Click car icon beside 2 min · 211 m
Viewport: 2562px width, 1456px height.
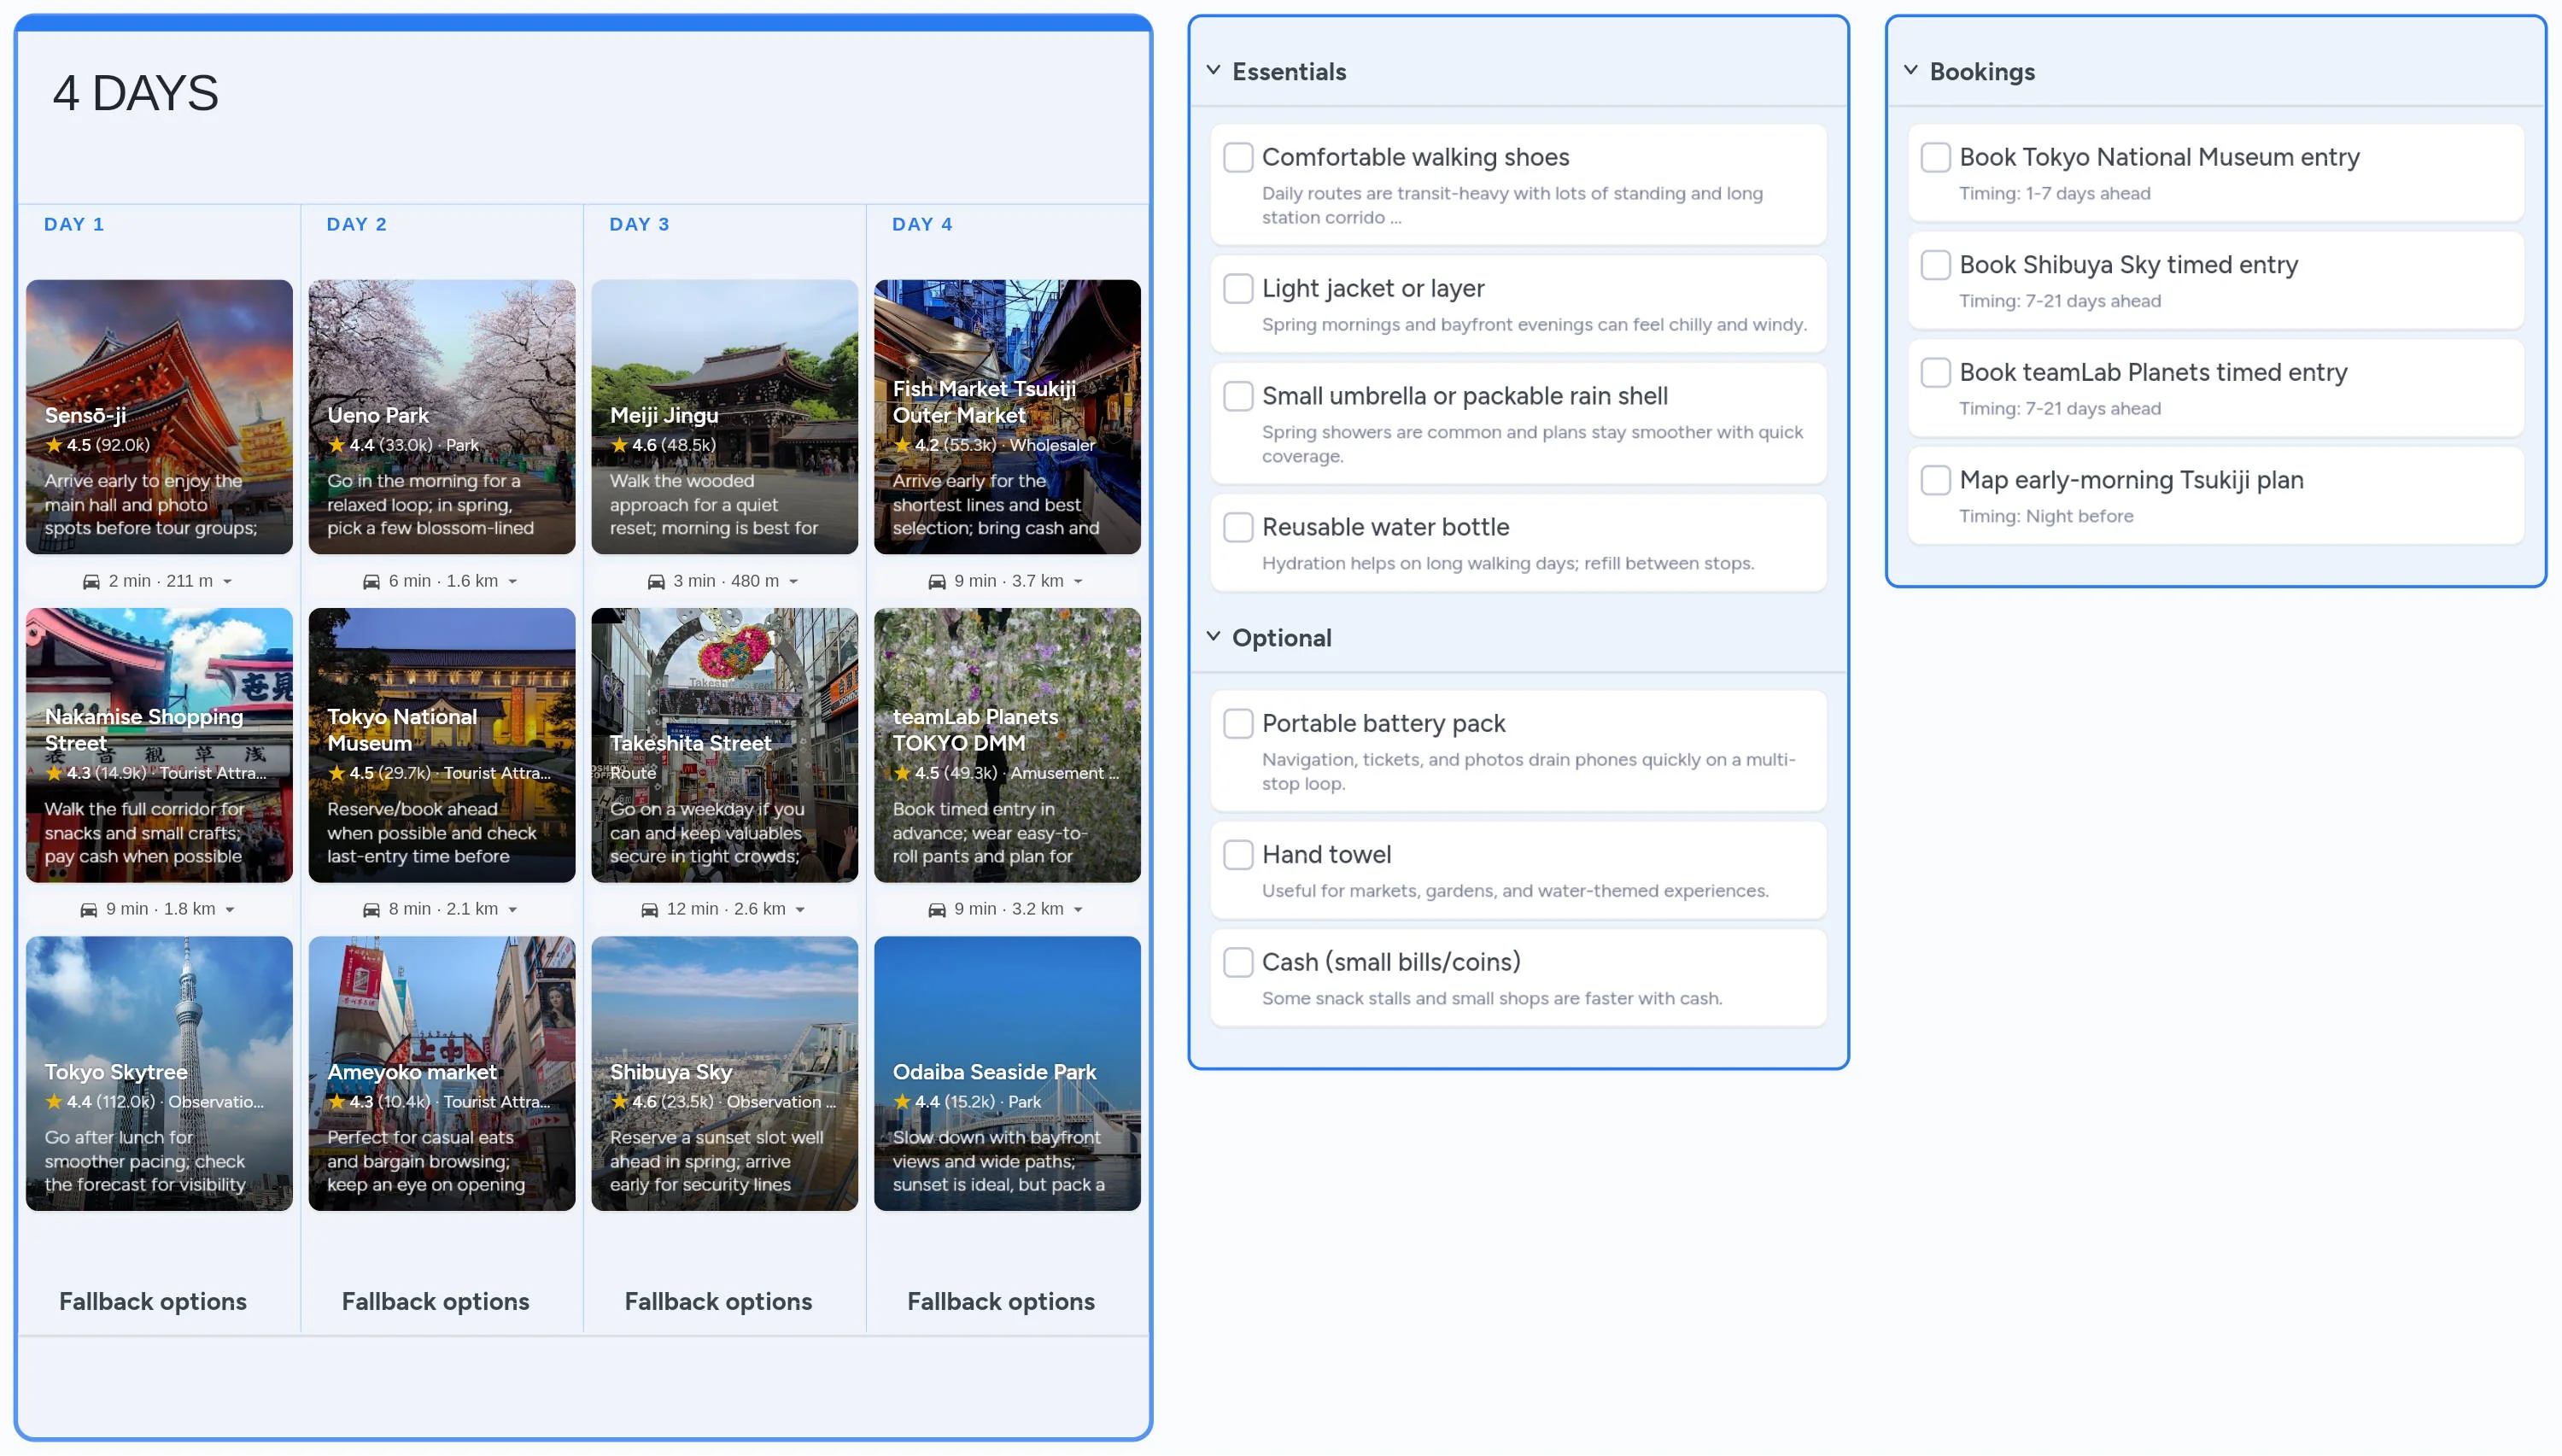91,581
